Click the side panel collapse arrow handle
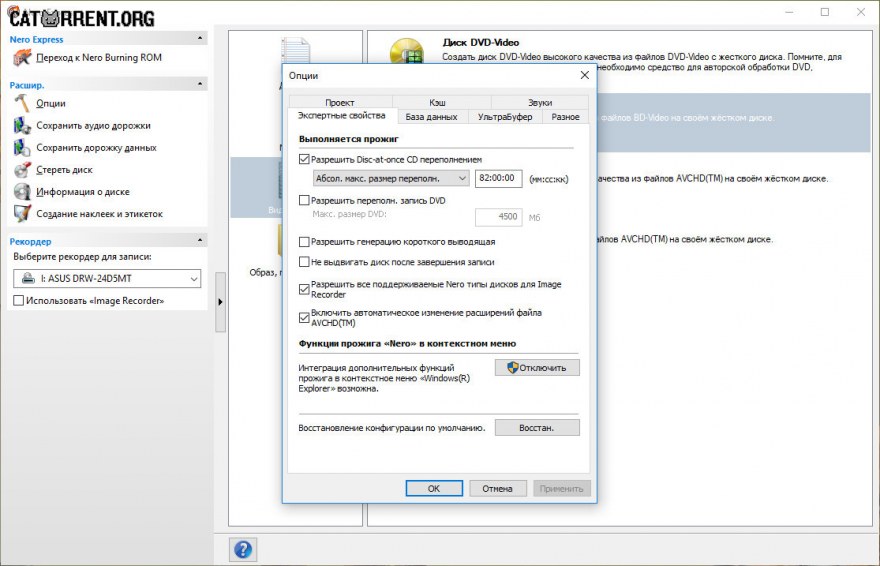Screen dimensions: 880x566 220,302
